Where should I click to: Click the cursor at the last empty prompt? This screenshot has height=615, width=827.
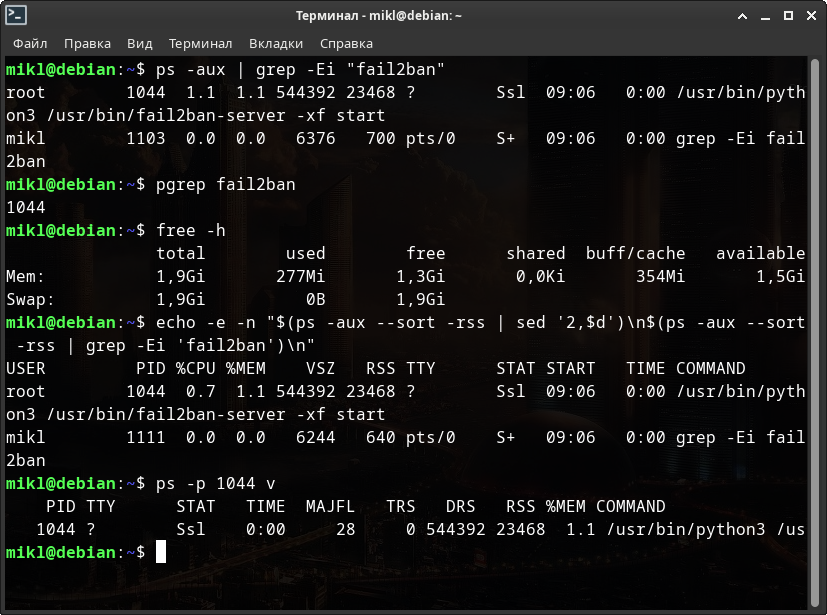pyautogui.click(x=161, y=552)
